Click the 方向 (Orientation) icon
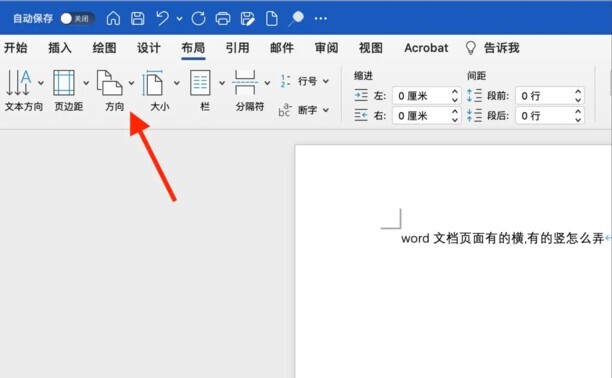This screenshot has height=378, width=612. tap(110, 83)
